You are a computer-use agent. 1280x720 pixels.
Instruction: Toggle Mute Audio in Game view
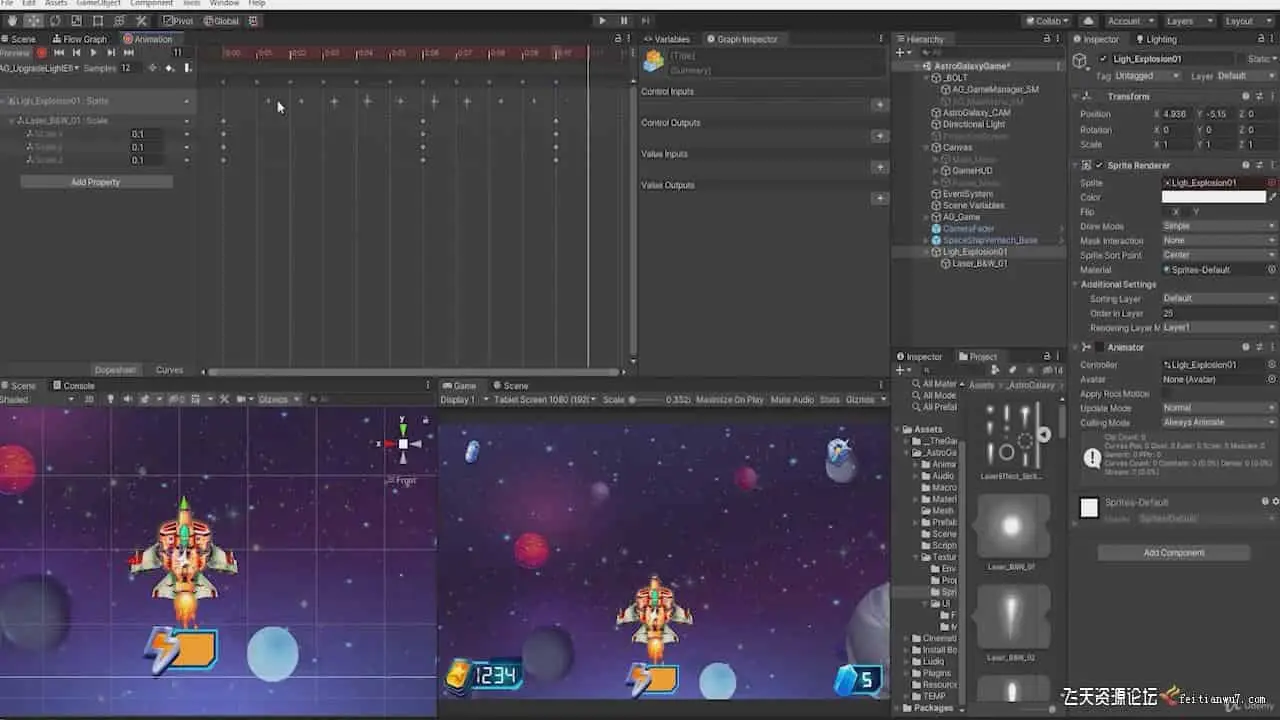[x=792, y=400]
